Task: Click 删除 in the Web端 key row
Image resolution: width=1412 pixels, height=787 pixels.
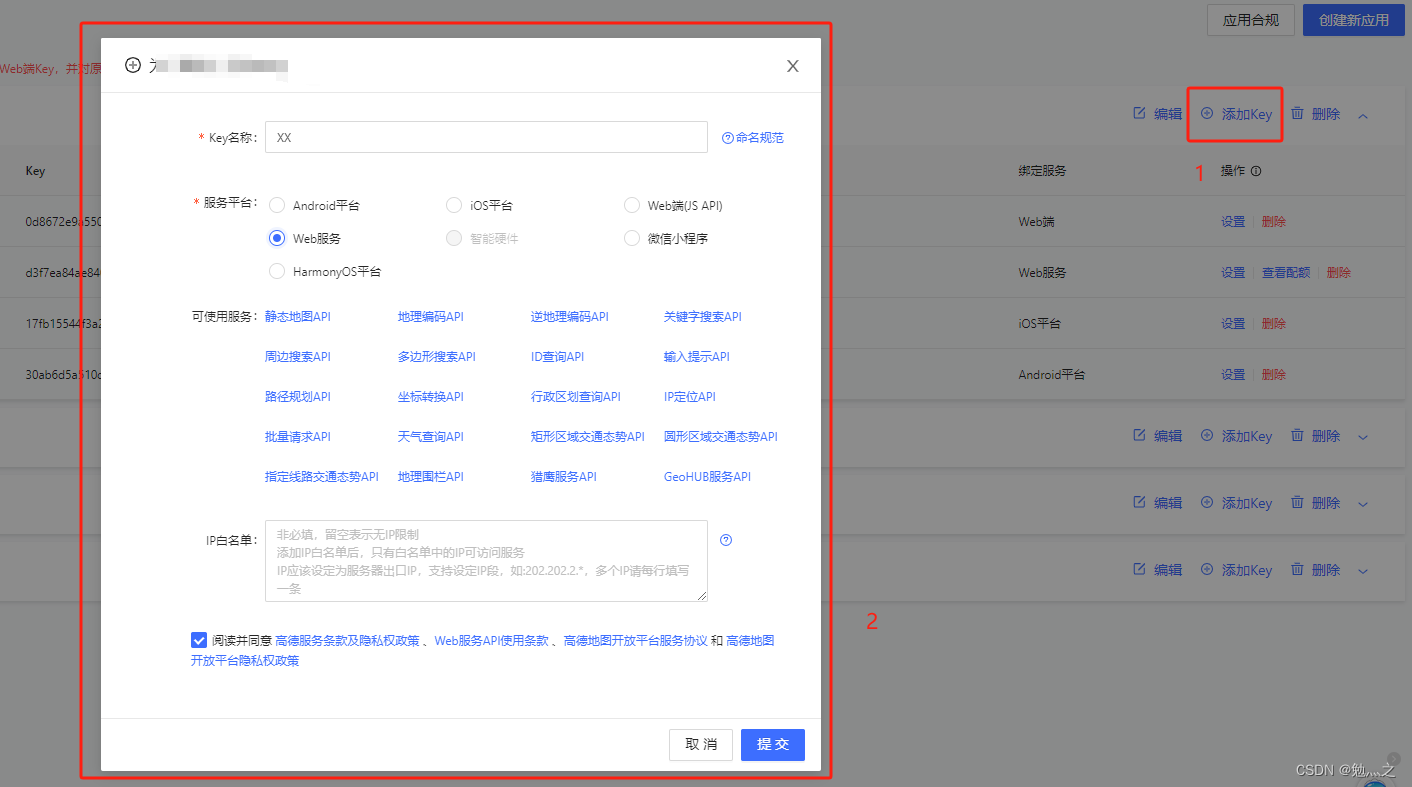Action: [1274, 222]
